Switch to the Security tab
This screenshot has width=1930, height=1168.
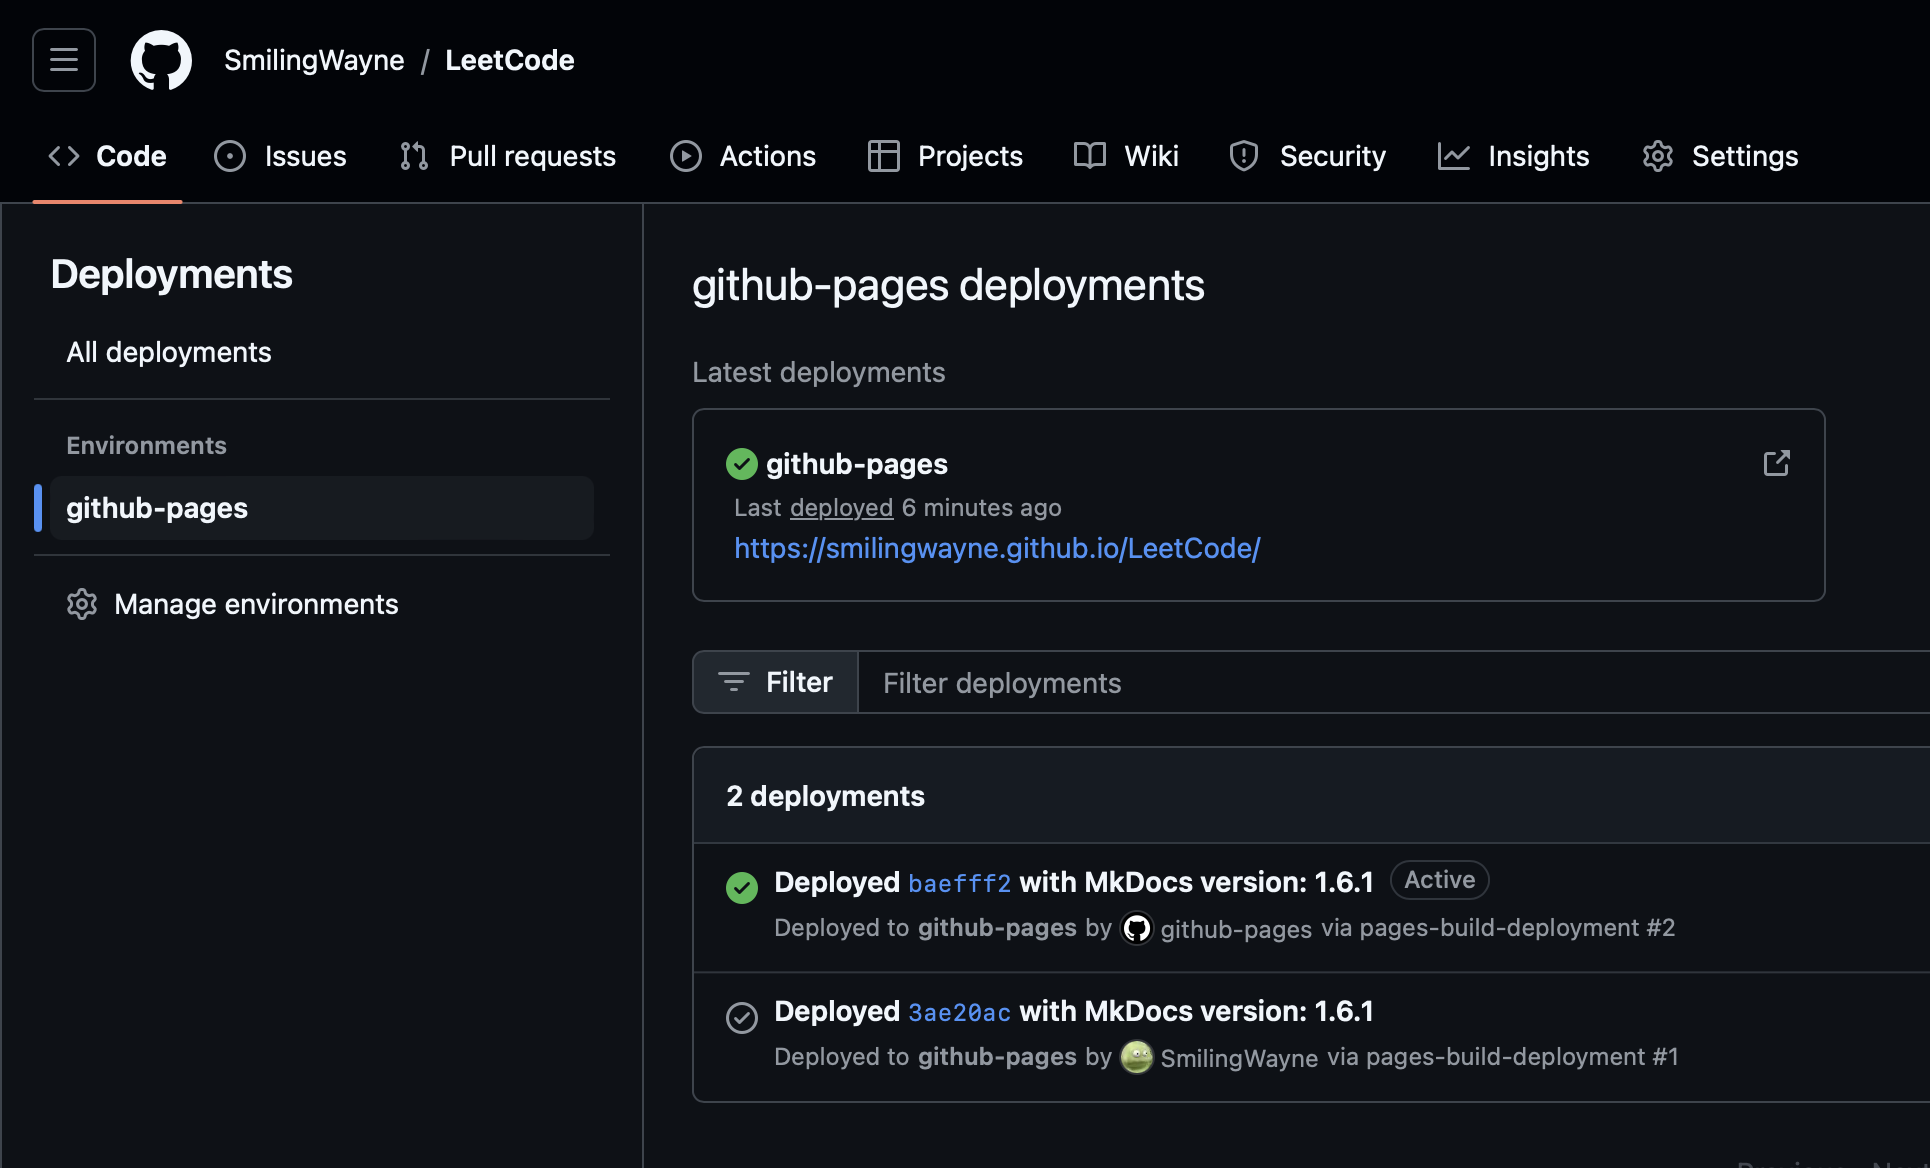point(1308,156)
